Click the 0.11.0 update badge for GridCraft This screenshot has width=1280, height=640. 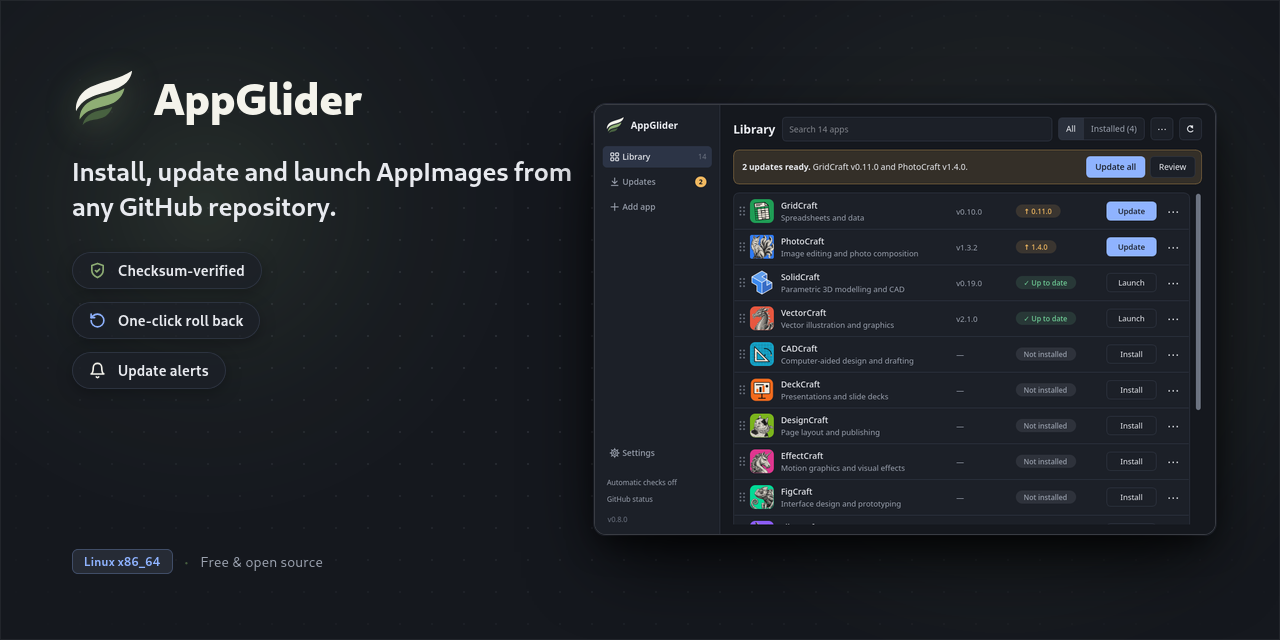coord(1038,211)
